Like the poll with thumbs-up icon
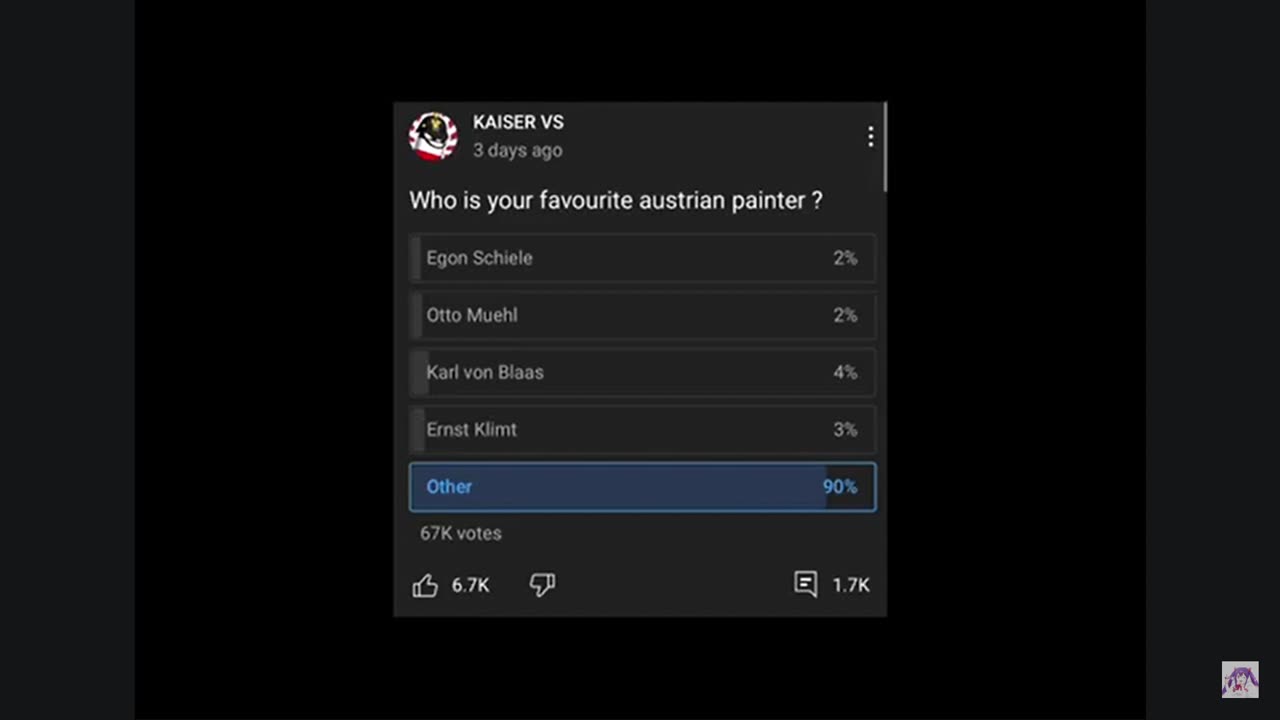1280x720 pixels. point(425,585)
